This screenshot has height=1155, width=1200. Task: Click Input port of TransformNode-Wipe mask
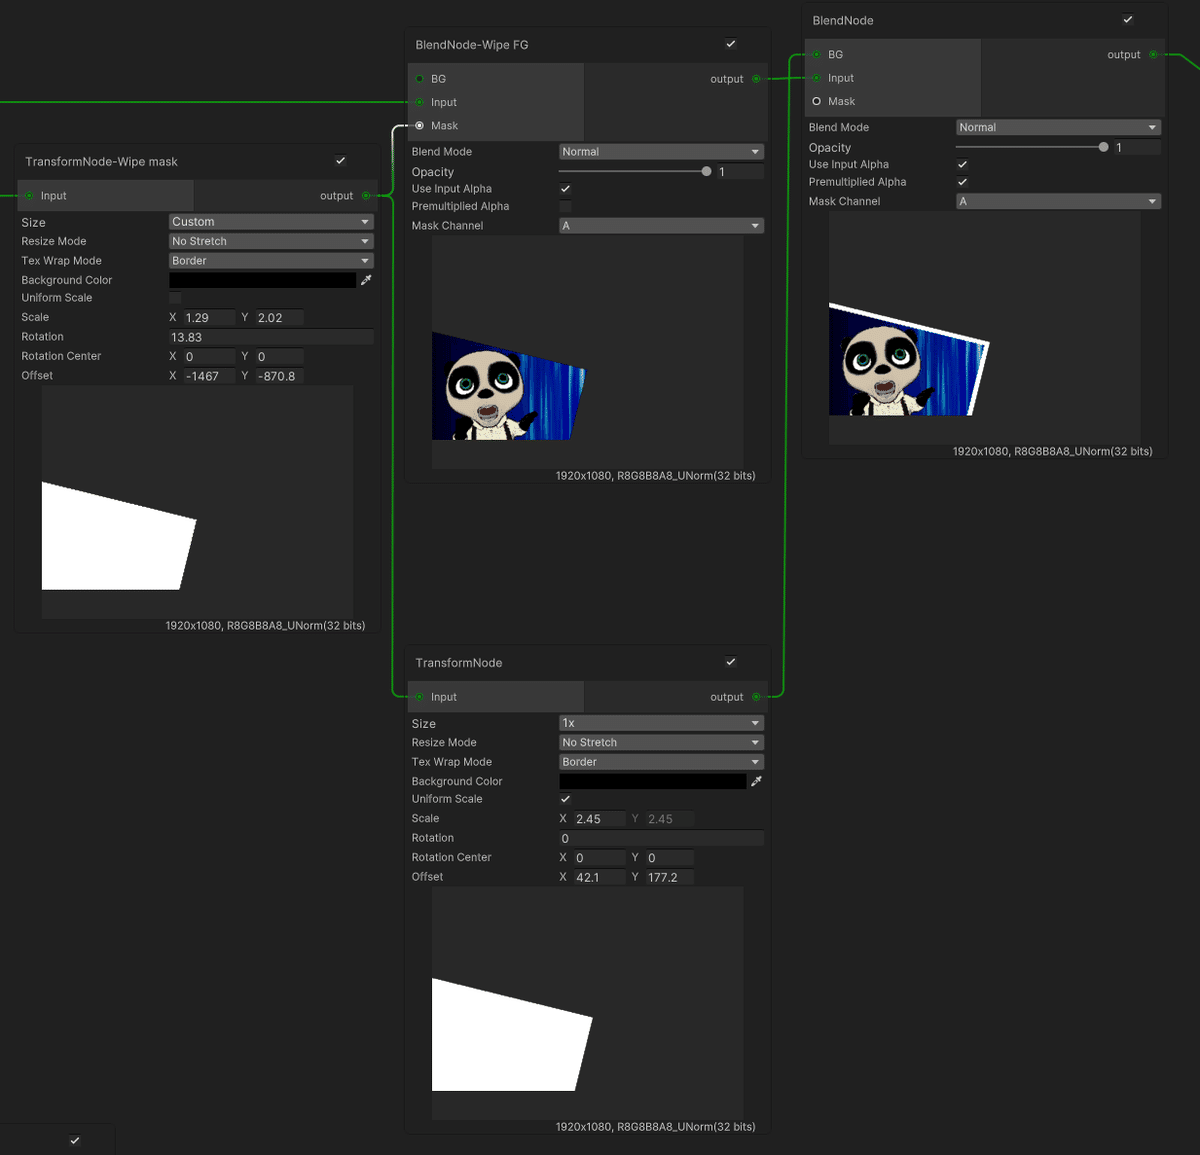click(x=30, y=196)
